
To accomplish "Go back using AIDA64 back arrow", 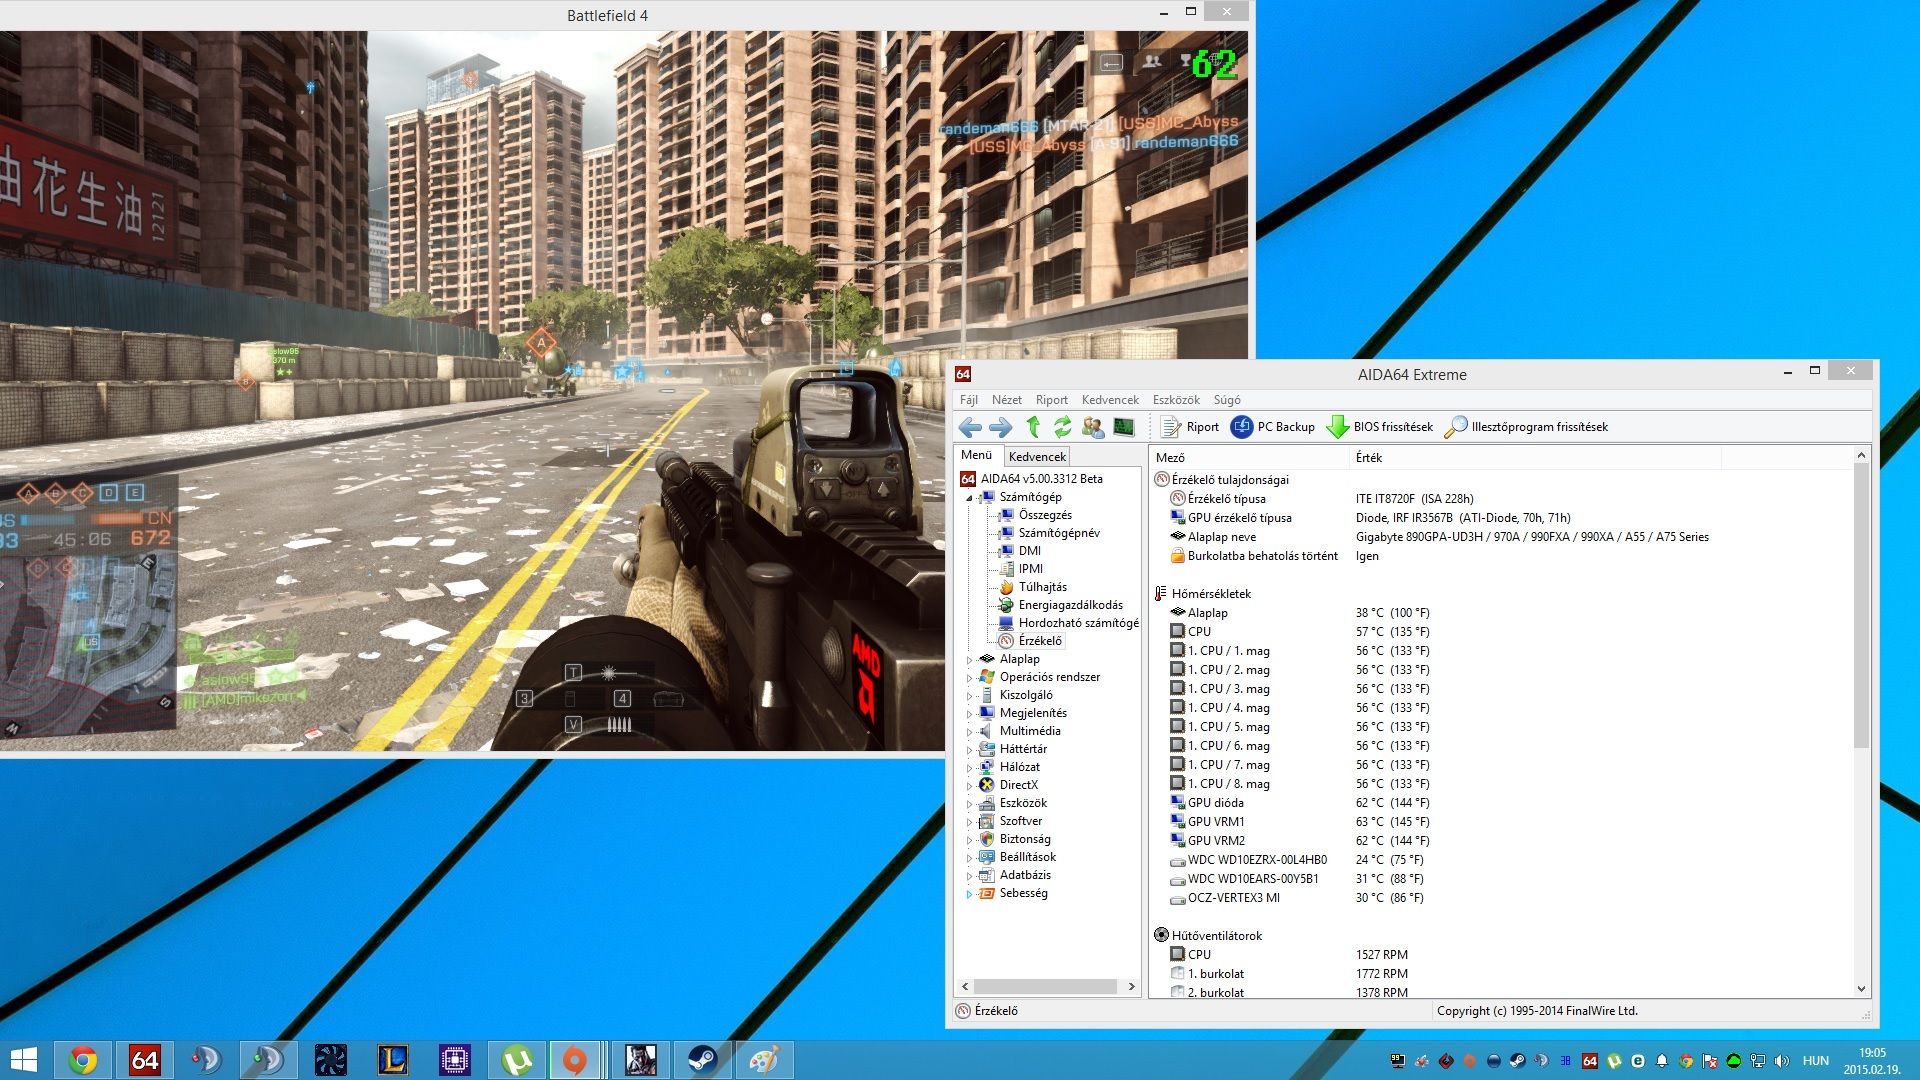I will point(970,427).
